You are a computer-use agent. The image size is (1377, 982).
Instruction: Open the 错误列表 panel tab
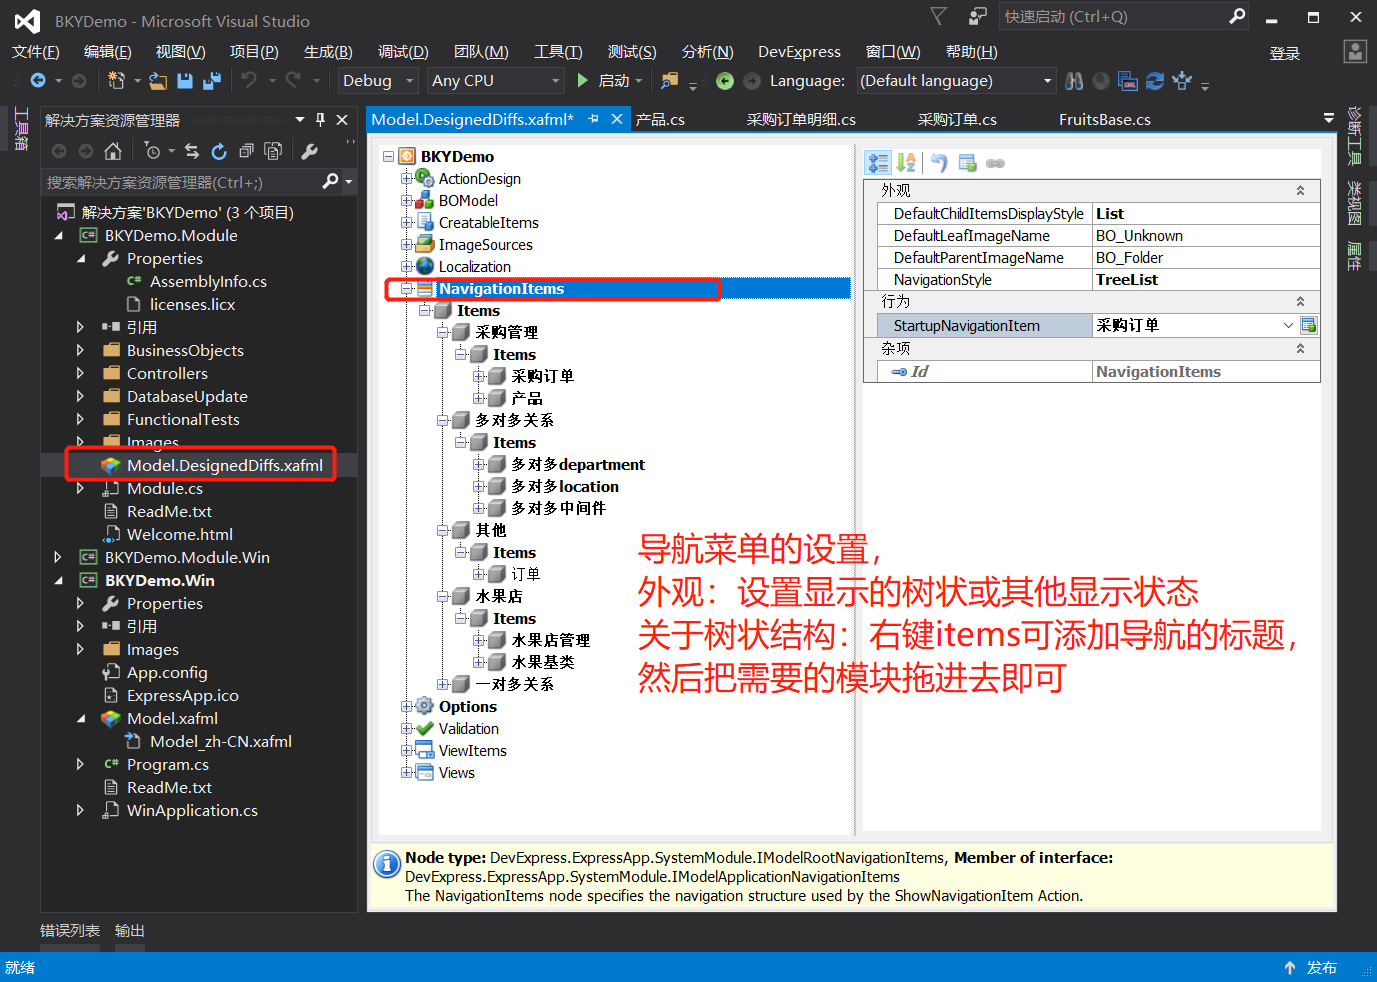coord(70,931)
